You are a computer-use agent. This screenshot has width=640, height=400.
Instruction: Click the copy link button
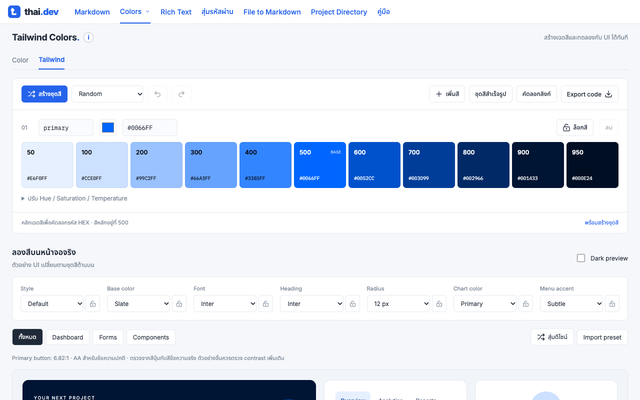coord(536,94)
